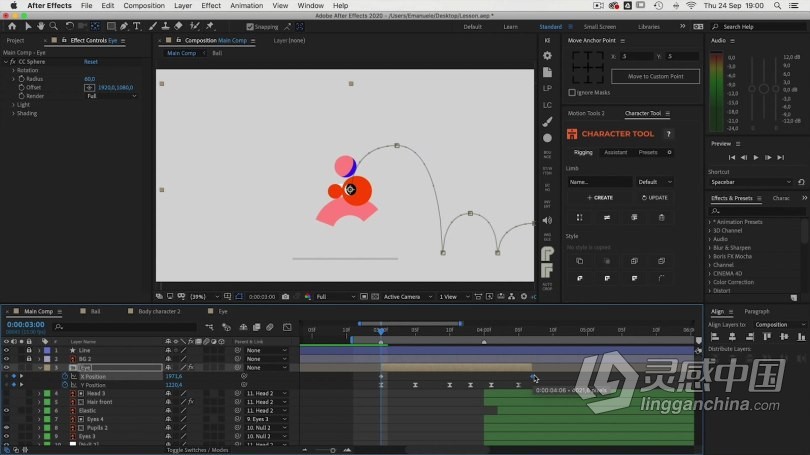Click the Motion Blur enable icon in the timeline header
Viewport: 810px width, 455px height.
[270, 327]
